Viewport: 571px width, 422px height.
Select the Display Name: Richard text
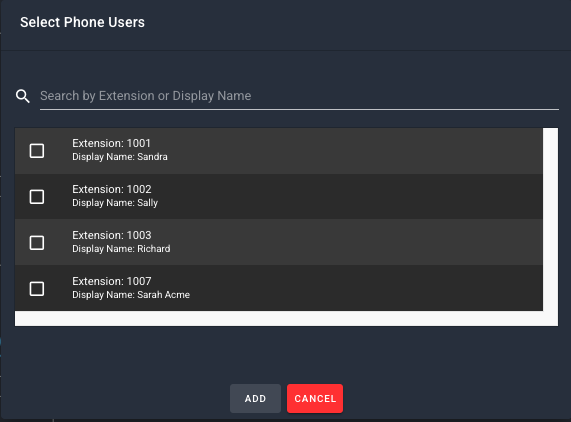121,249
